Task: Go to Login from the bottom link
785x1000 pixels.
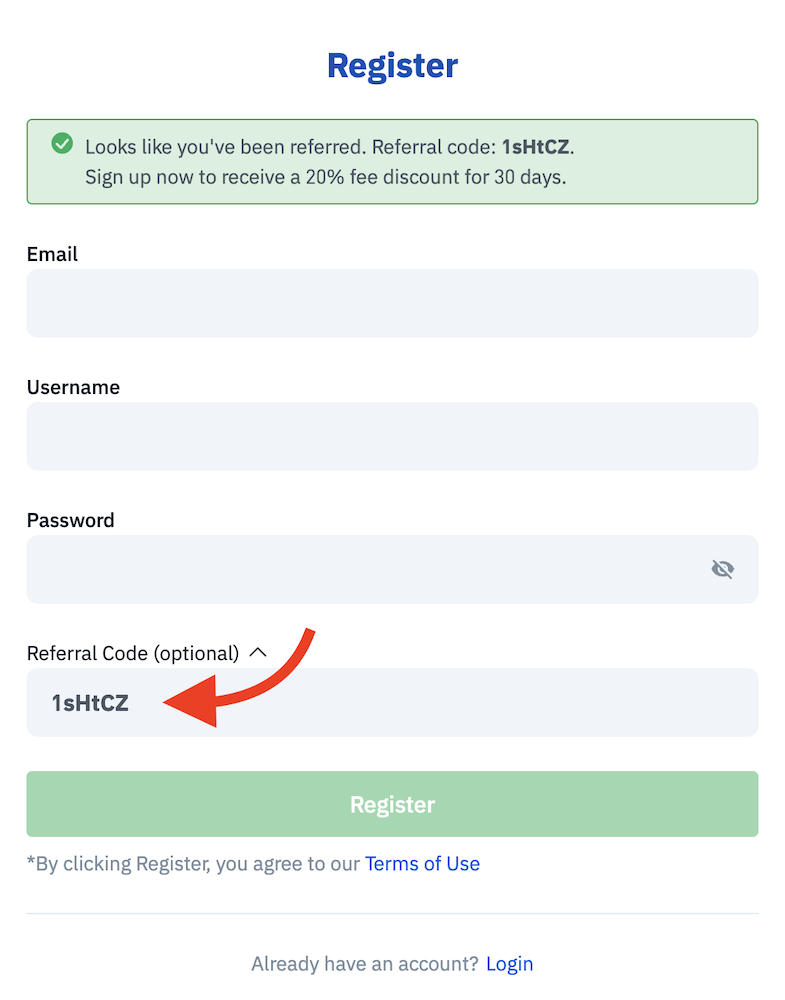Action: (509, 963)
